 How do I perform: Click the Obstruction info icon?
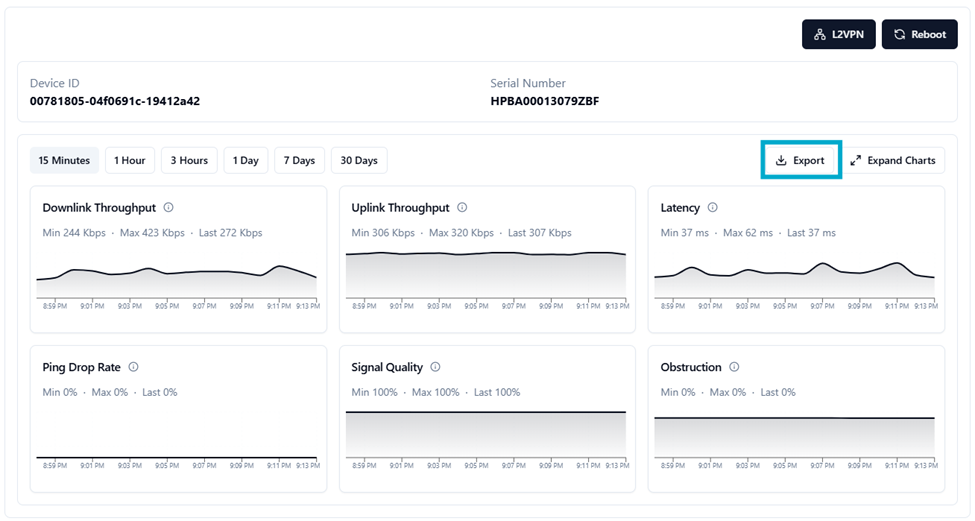pos(734,367)
